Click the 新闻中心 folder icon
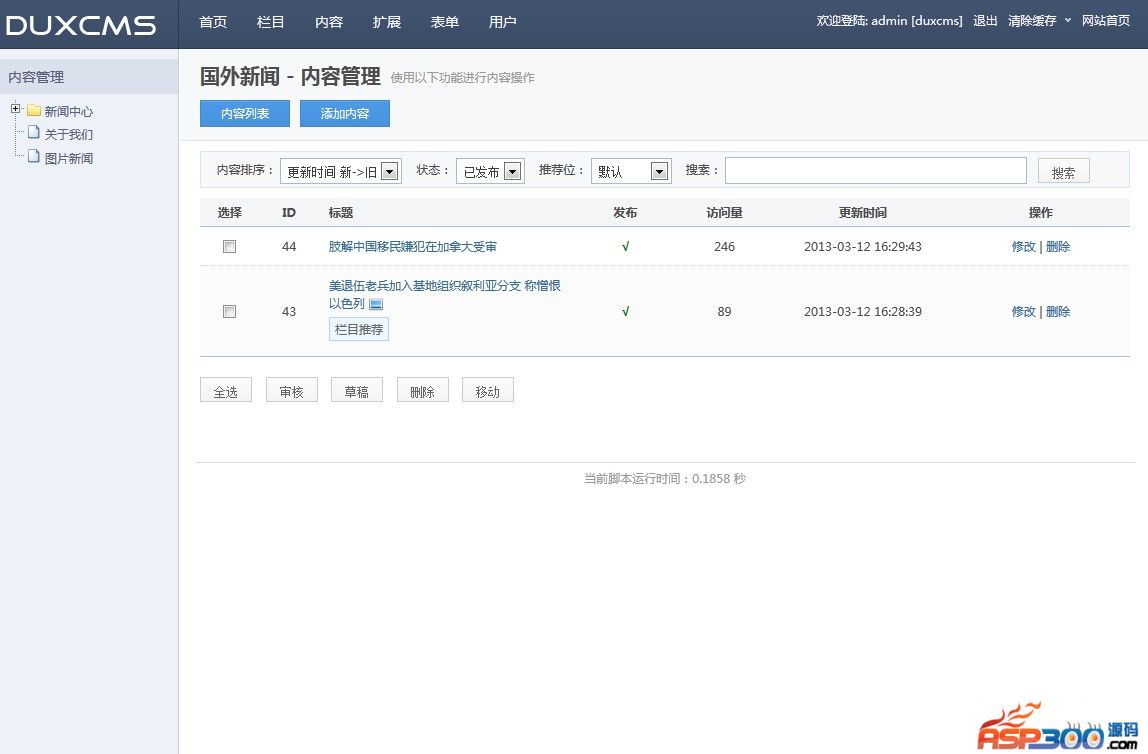Image resolution: width=1148 pixels, height=754 pixels. (x=34, y=111)
